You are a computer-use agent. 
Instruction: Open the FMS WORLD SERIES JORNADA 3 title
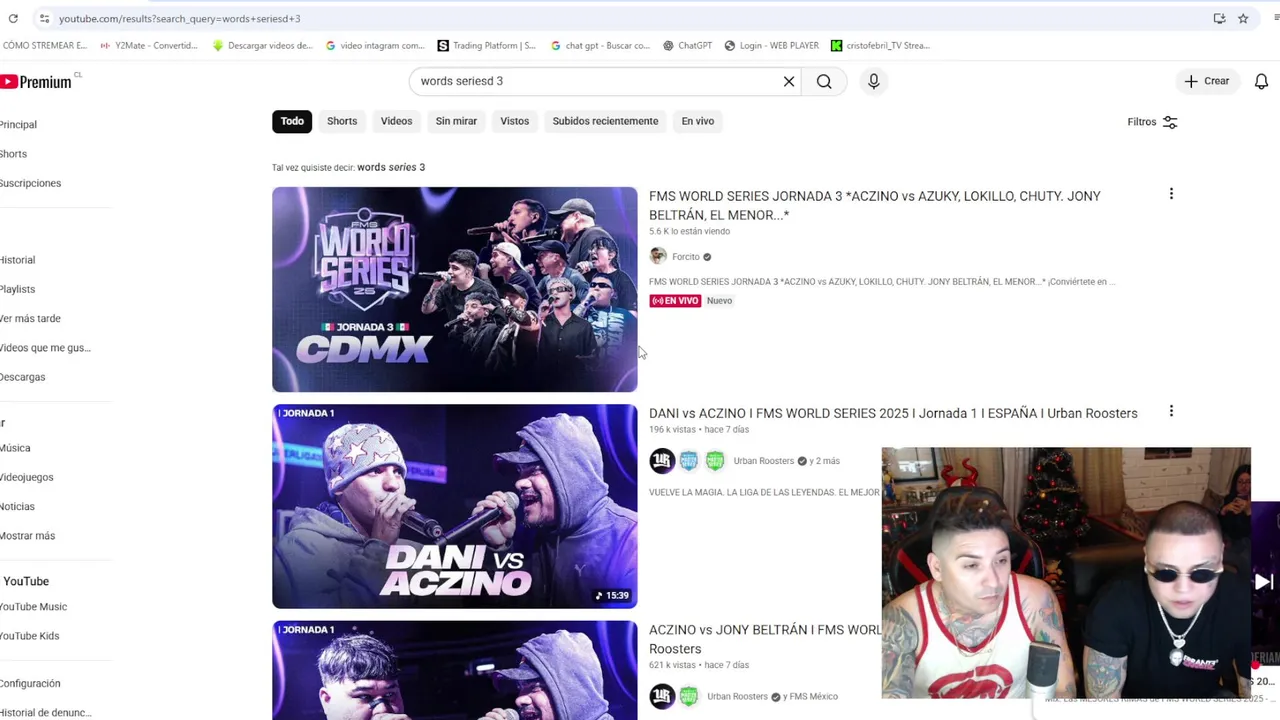point(875,205)
